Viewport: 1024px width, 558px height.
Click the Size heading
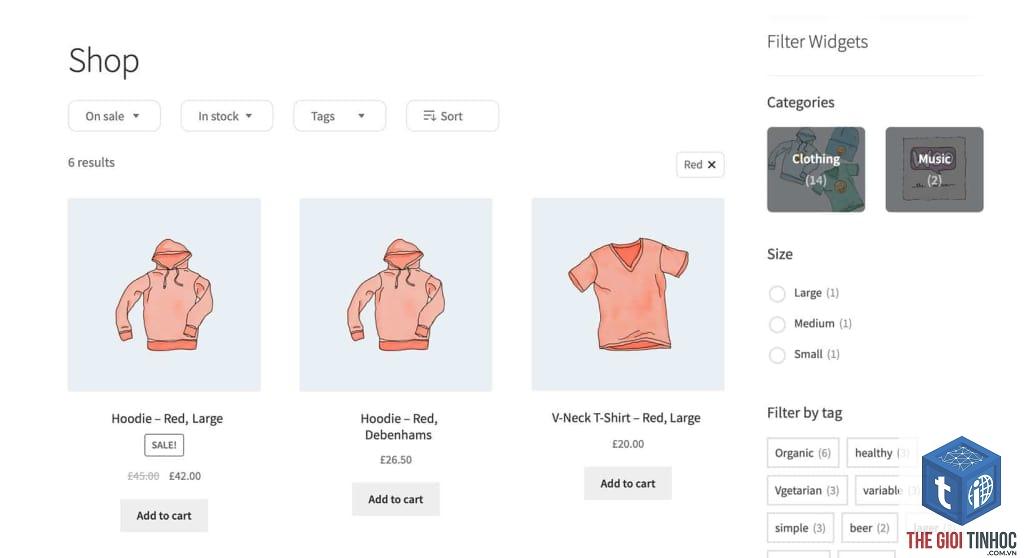pos(780,254)
